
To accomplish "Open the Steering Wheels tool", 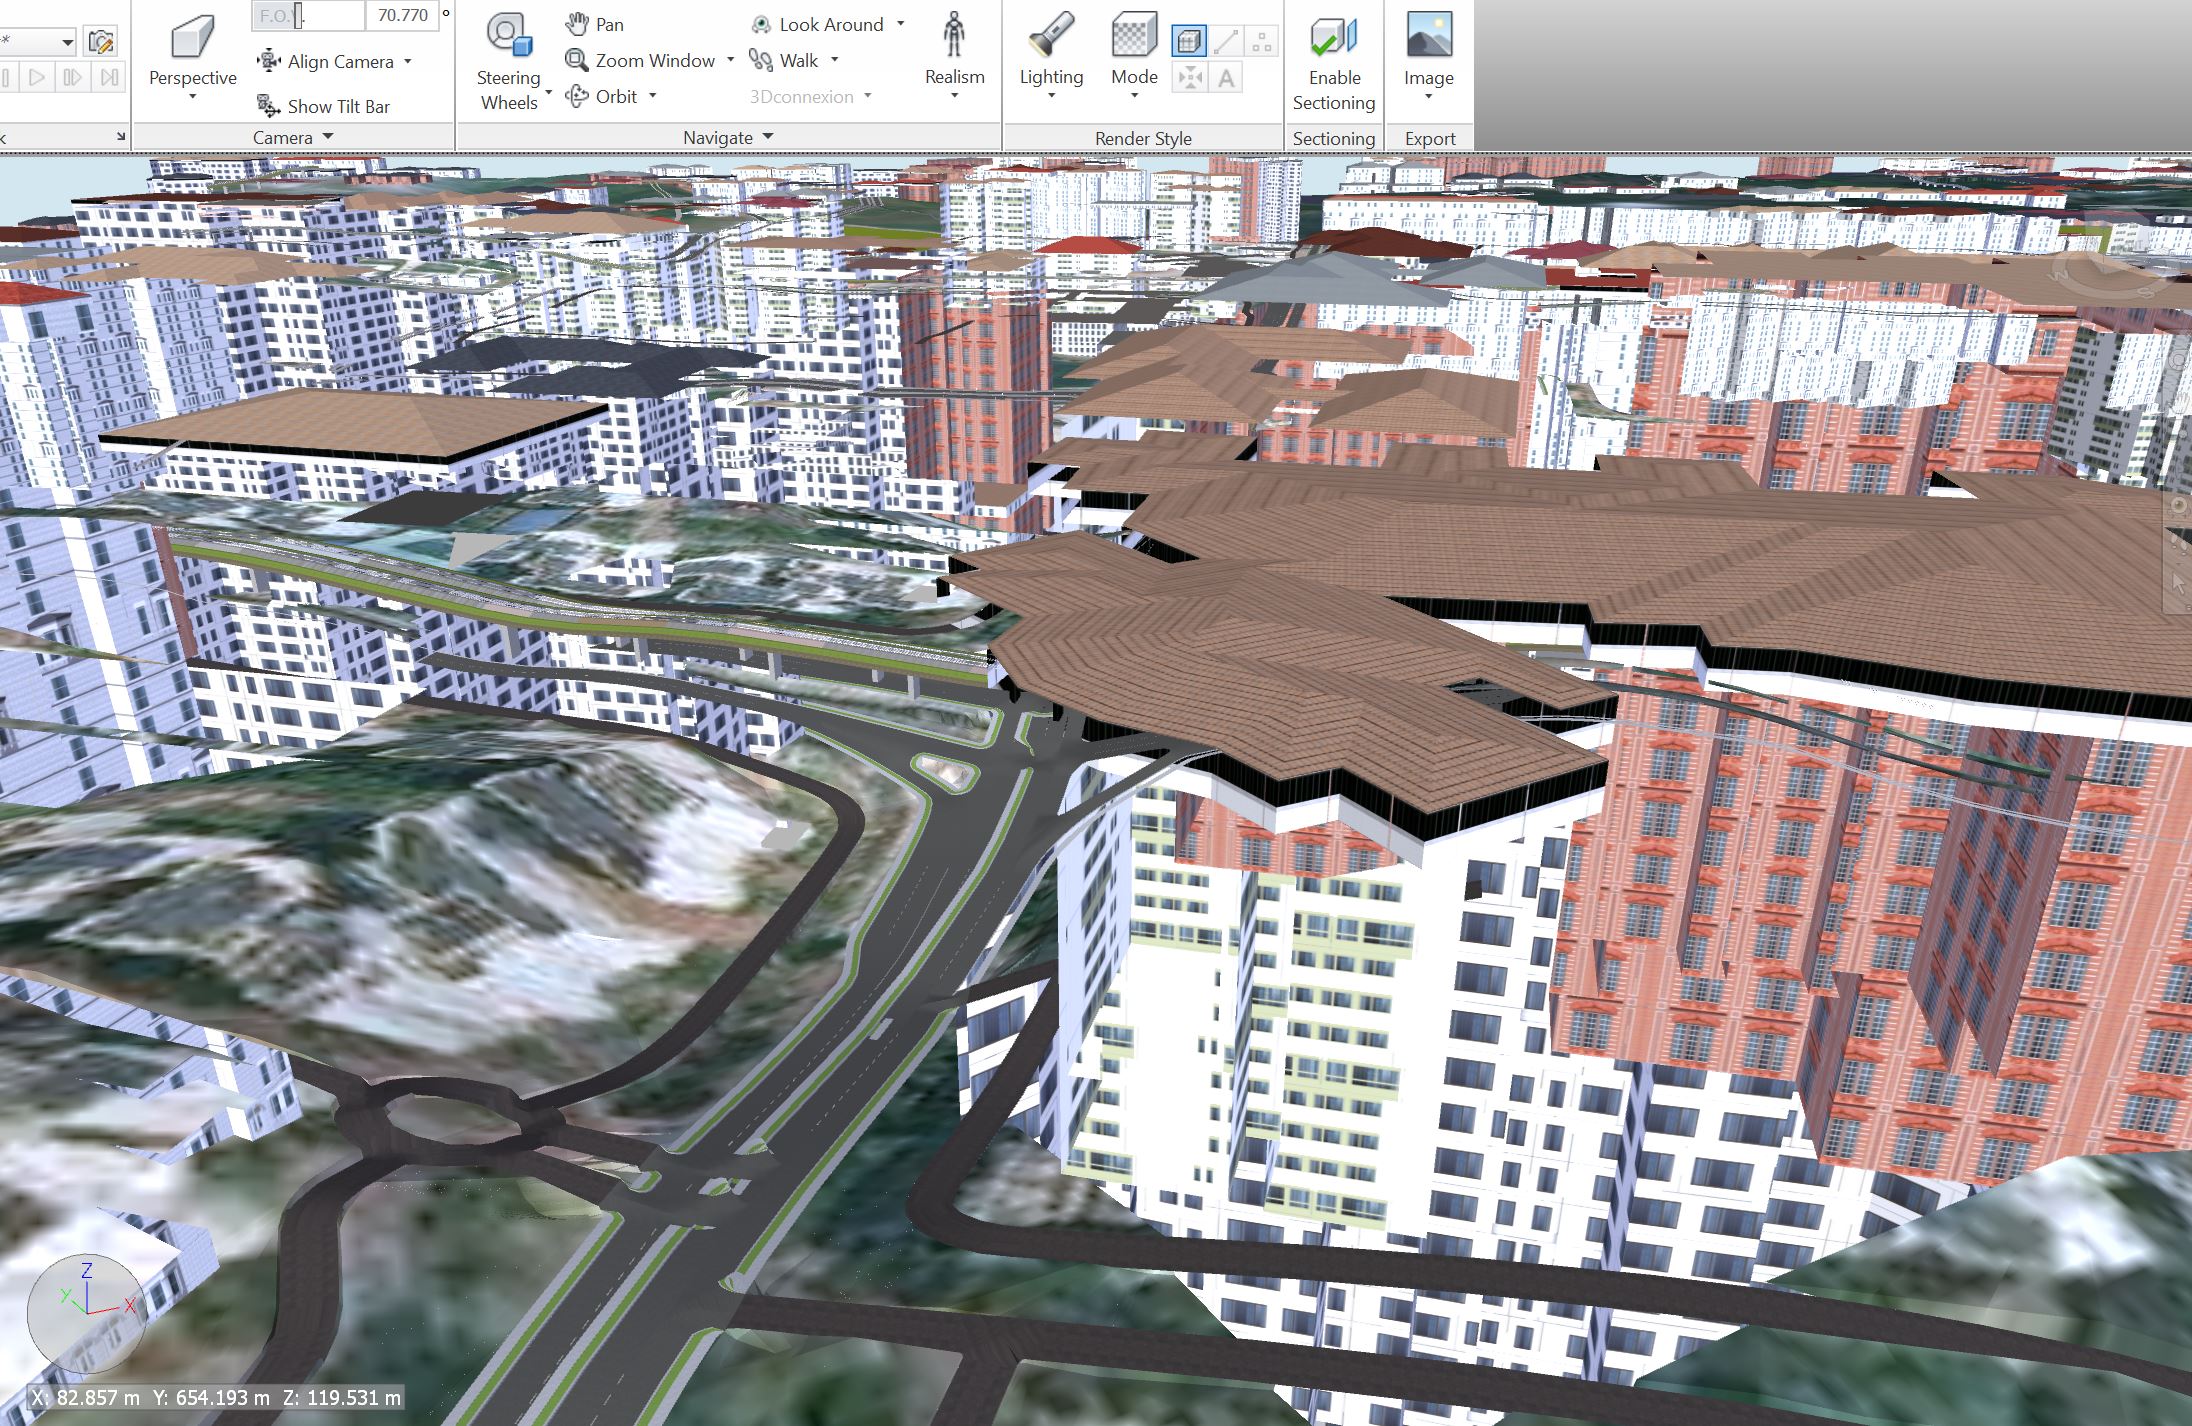I will pos(508,55).
